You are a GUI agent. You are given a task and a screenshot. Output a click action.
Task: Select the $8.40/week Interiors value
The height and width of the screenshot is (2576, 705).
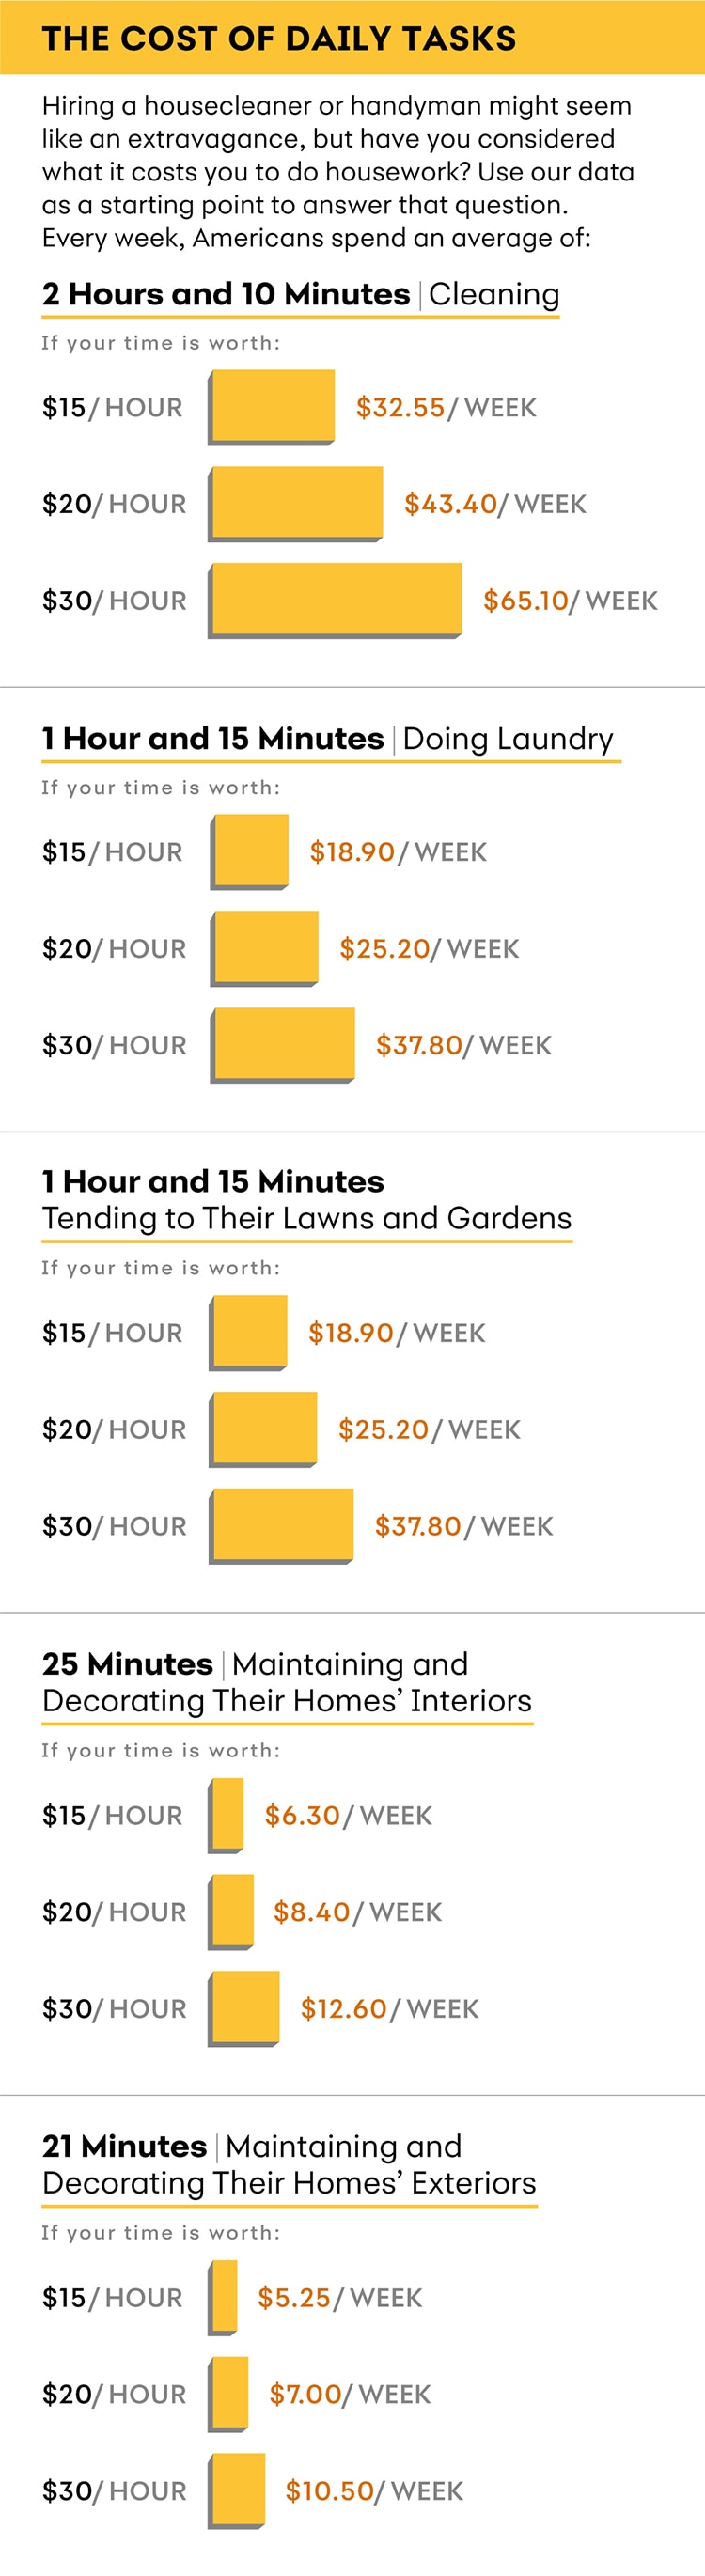pyautogui.click(x=357, y=1912)
